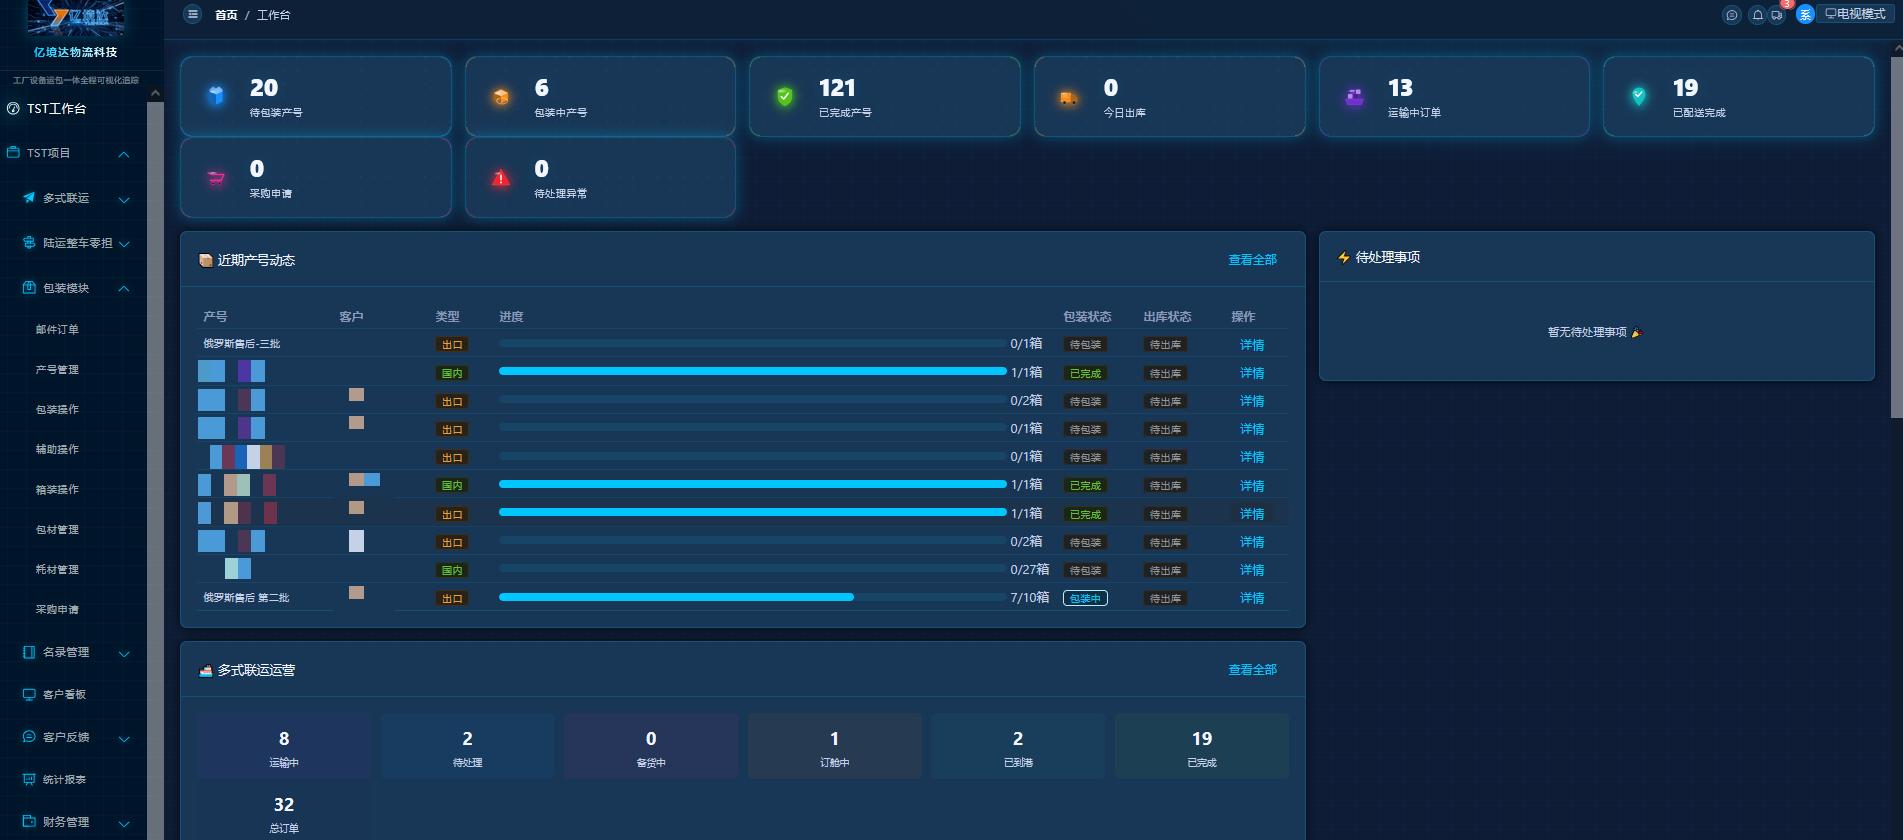
Task: Click the green shield 已完成产号 icon
Action: [x=785, y=97]
